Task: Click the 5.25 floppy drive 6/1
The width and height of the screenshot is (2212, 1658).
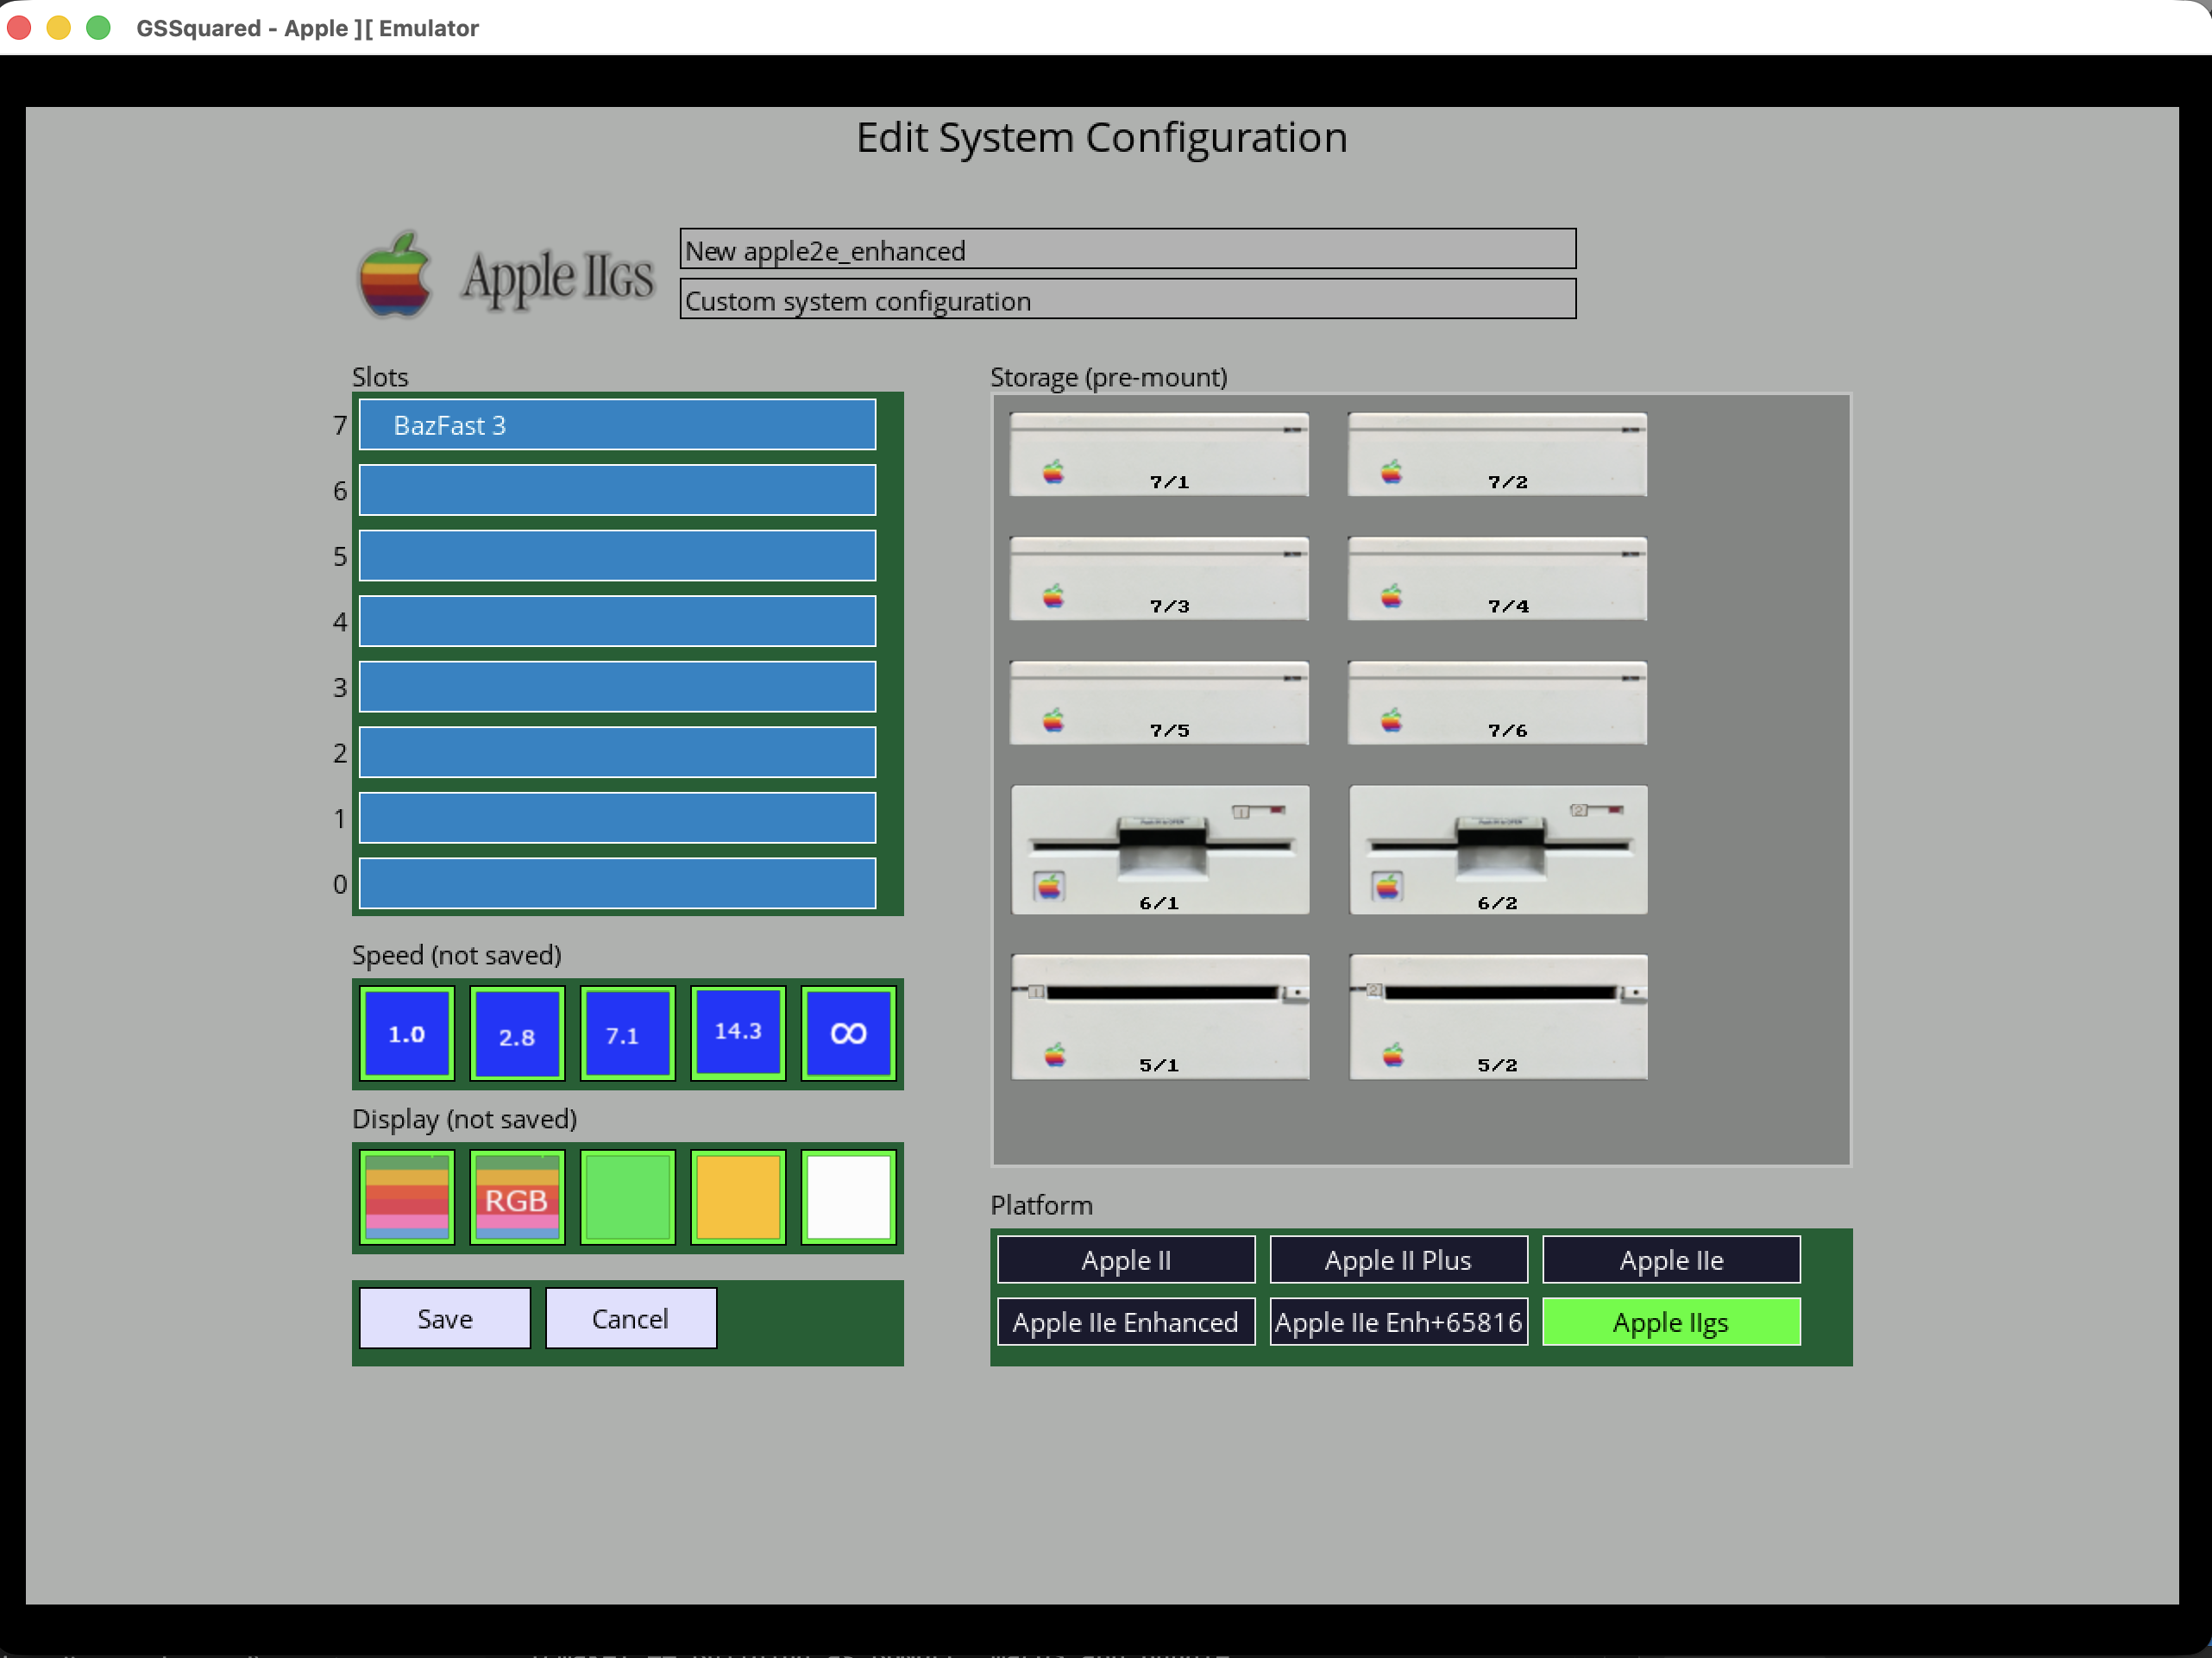Action: click(1160, 850)
